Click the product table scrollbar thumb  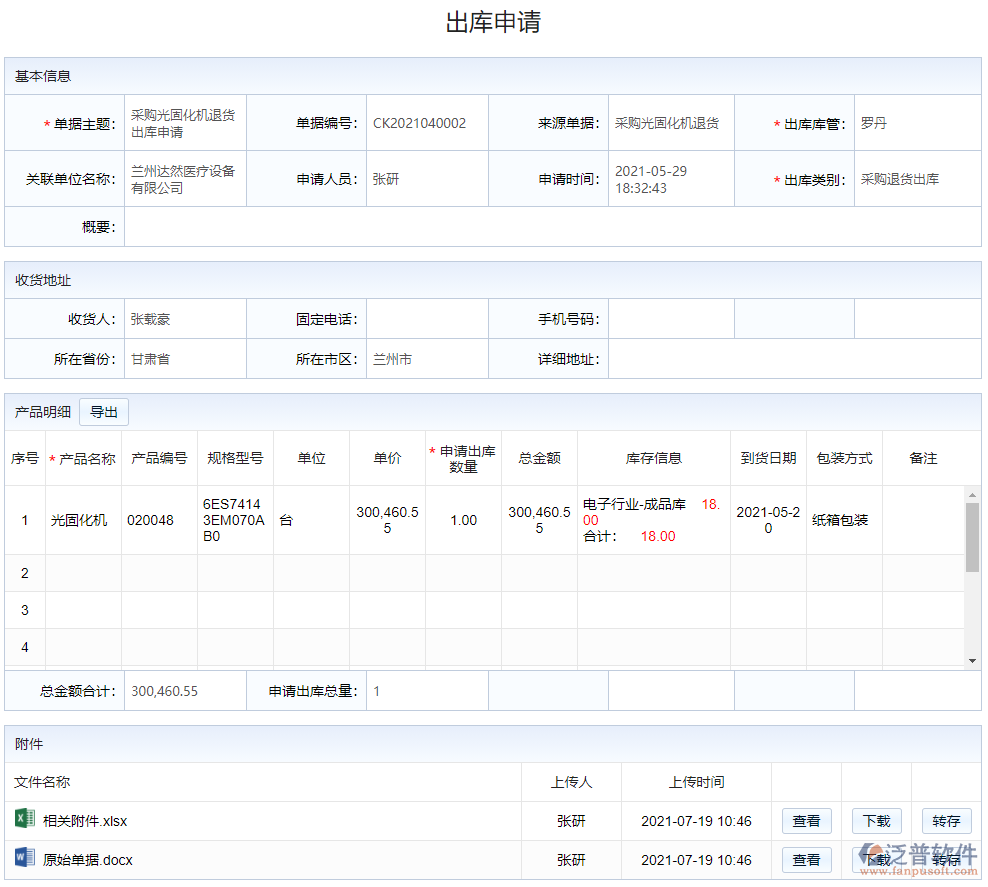point(972,537)
